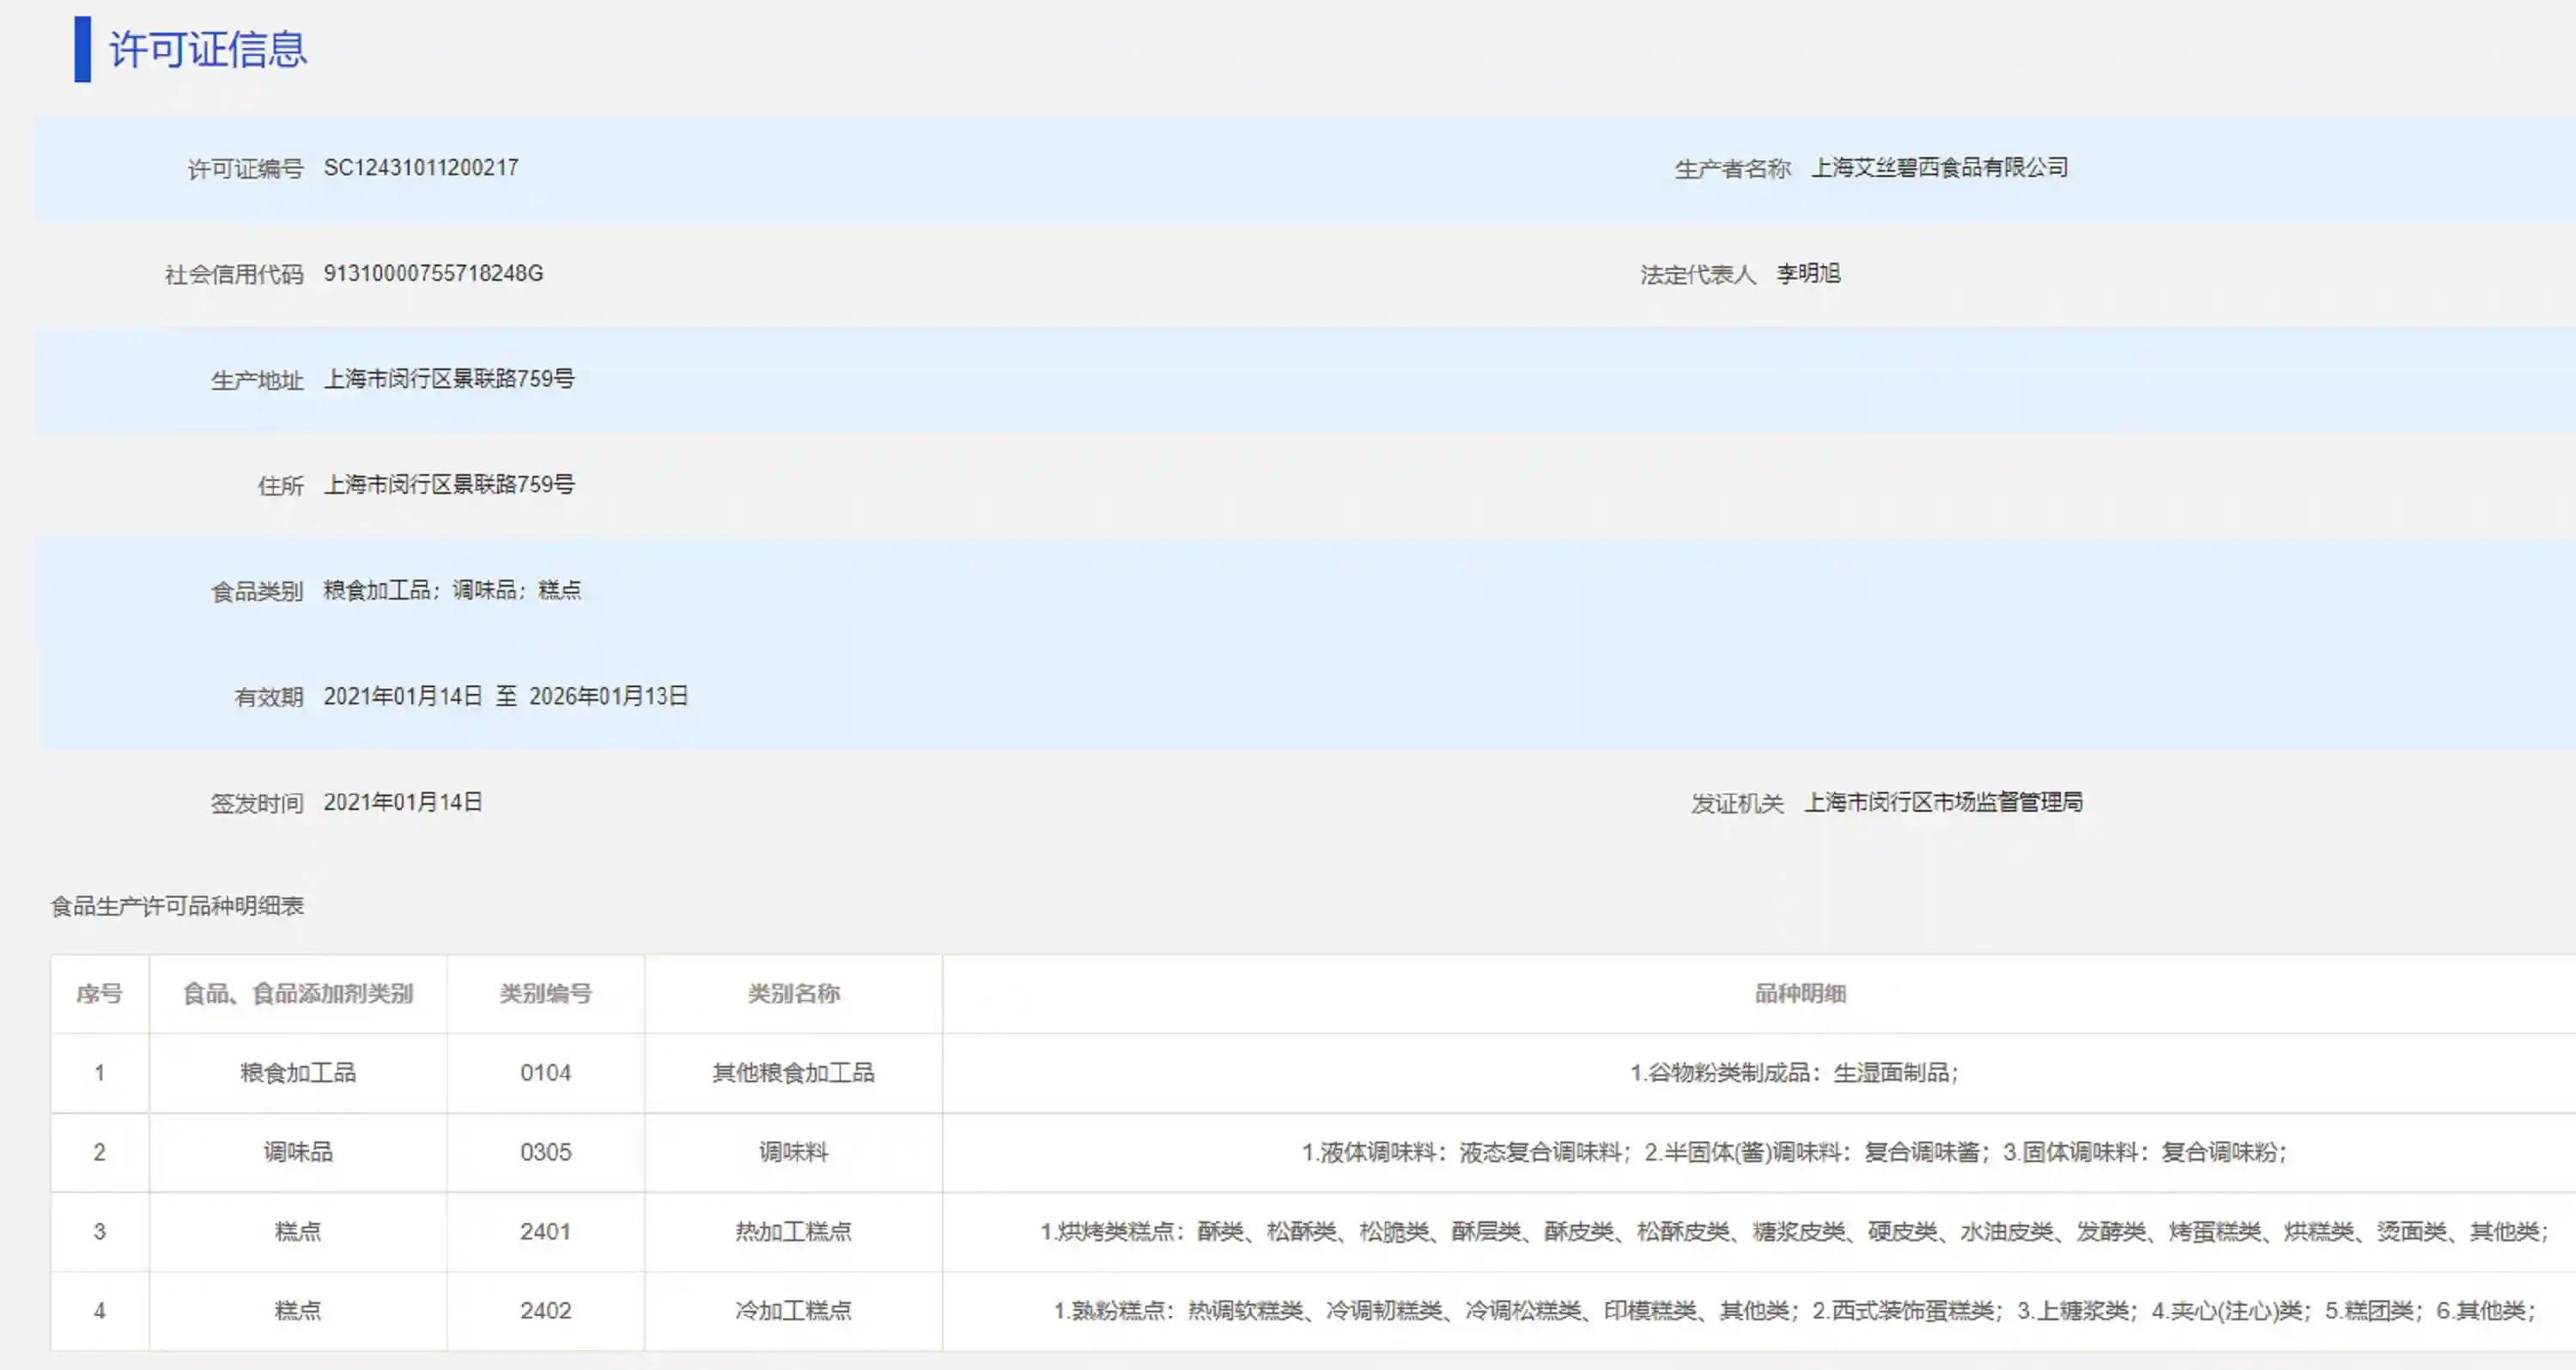The height and width of the screenshot is (1370, 2576).
Task: Select license number SC12431011200217
Action: [420, 168]
